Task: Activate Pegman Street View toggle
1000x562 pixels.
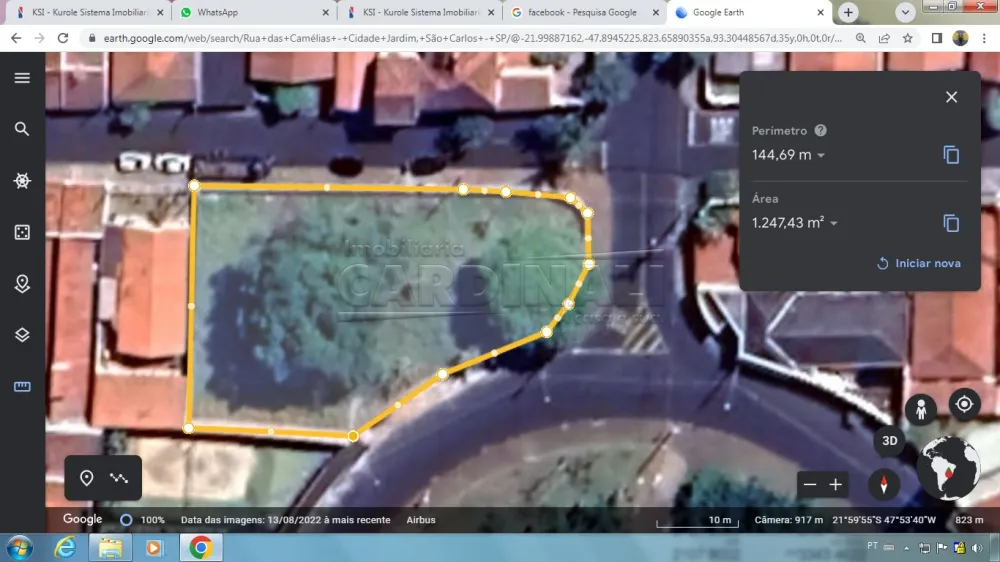Action: (x=920, y=409)
